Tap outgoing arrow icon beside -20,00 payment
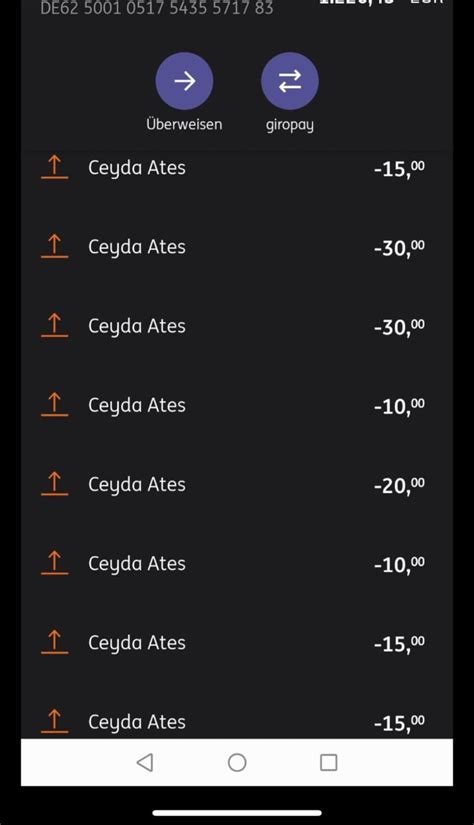The height and width of the screenshot is (825, 474). click(x=55, y=484)
